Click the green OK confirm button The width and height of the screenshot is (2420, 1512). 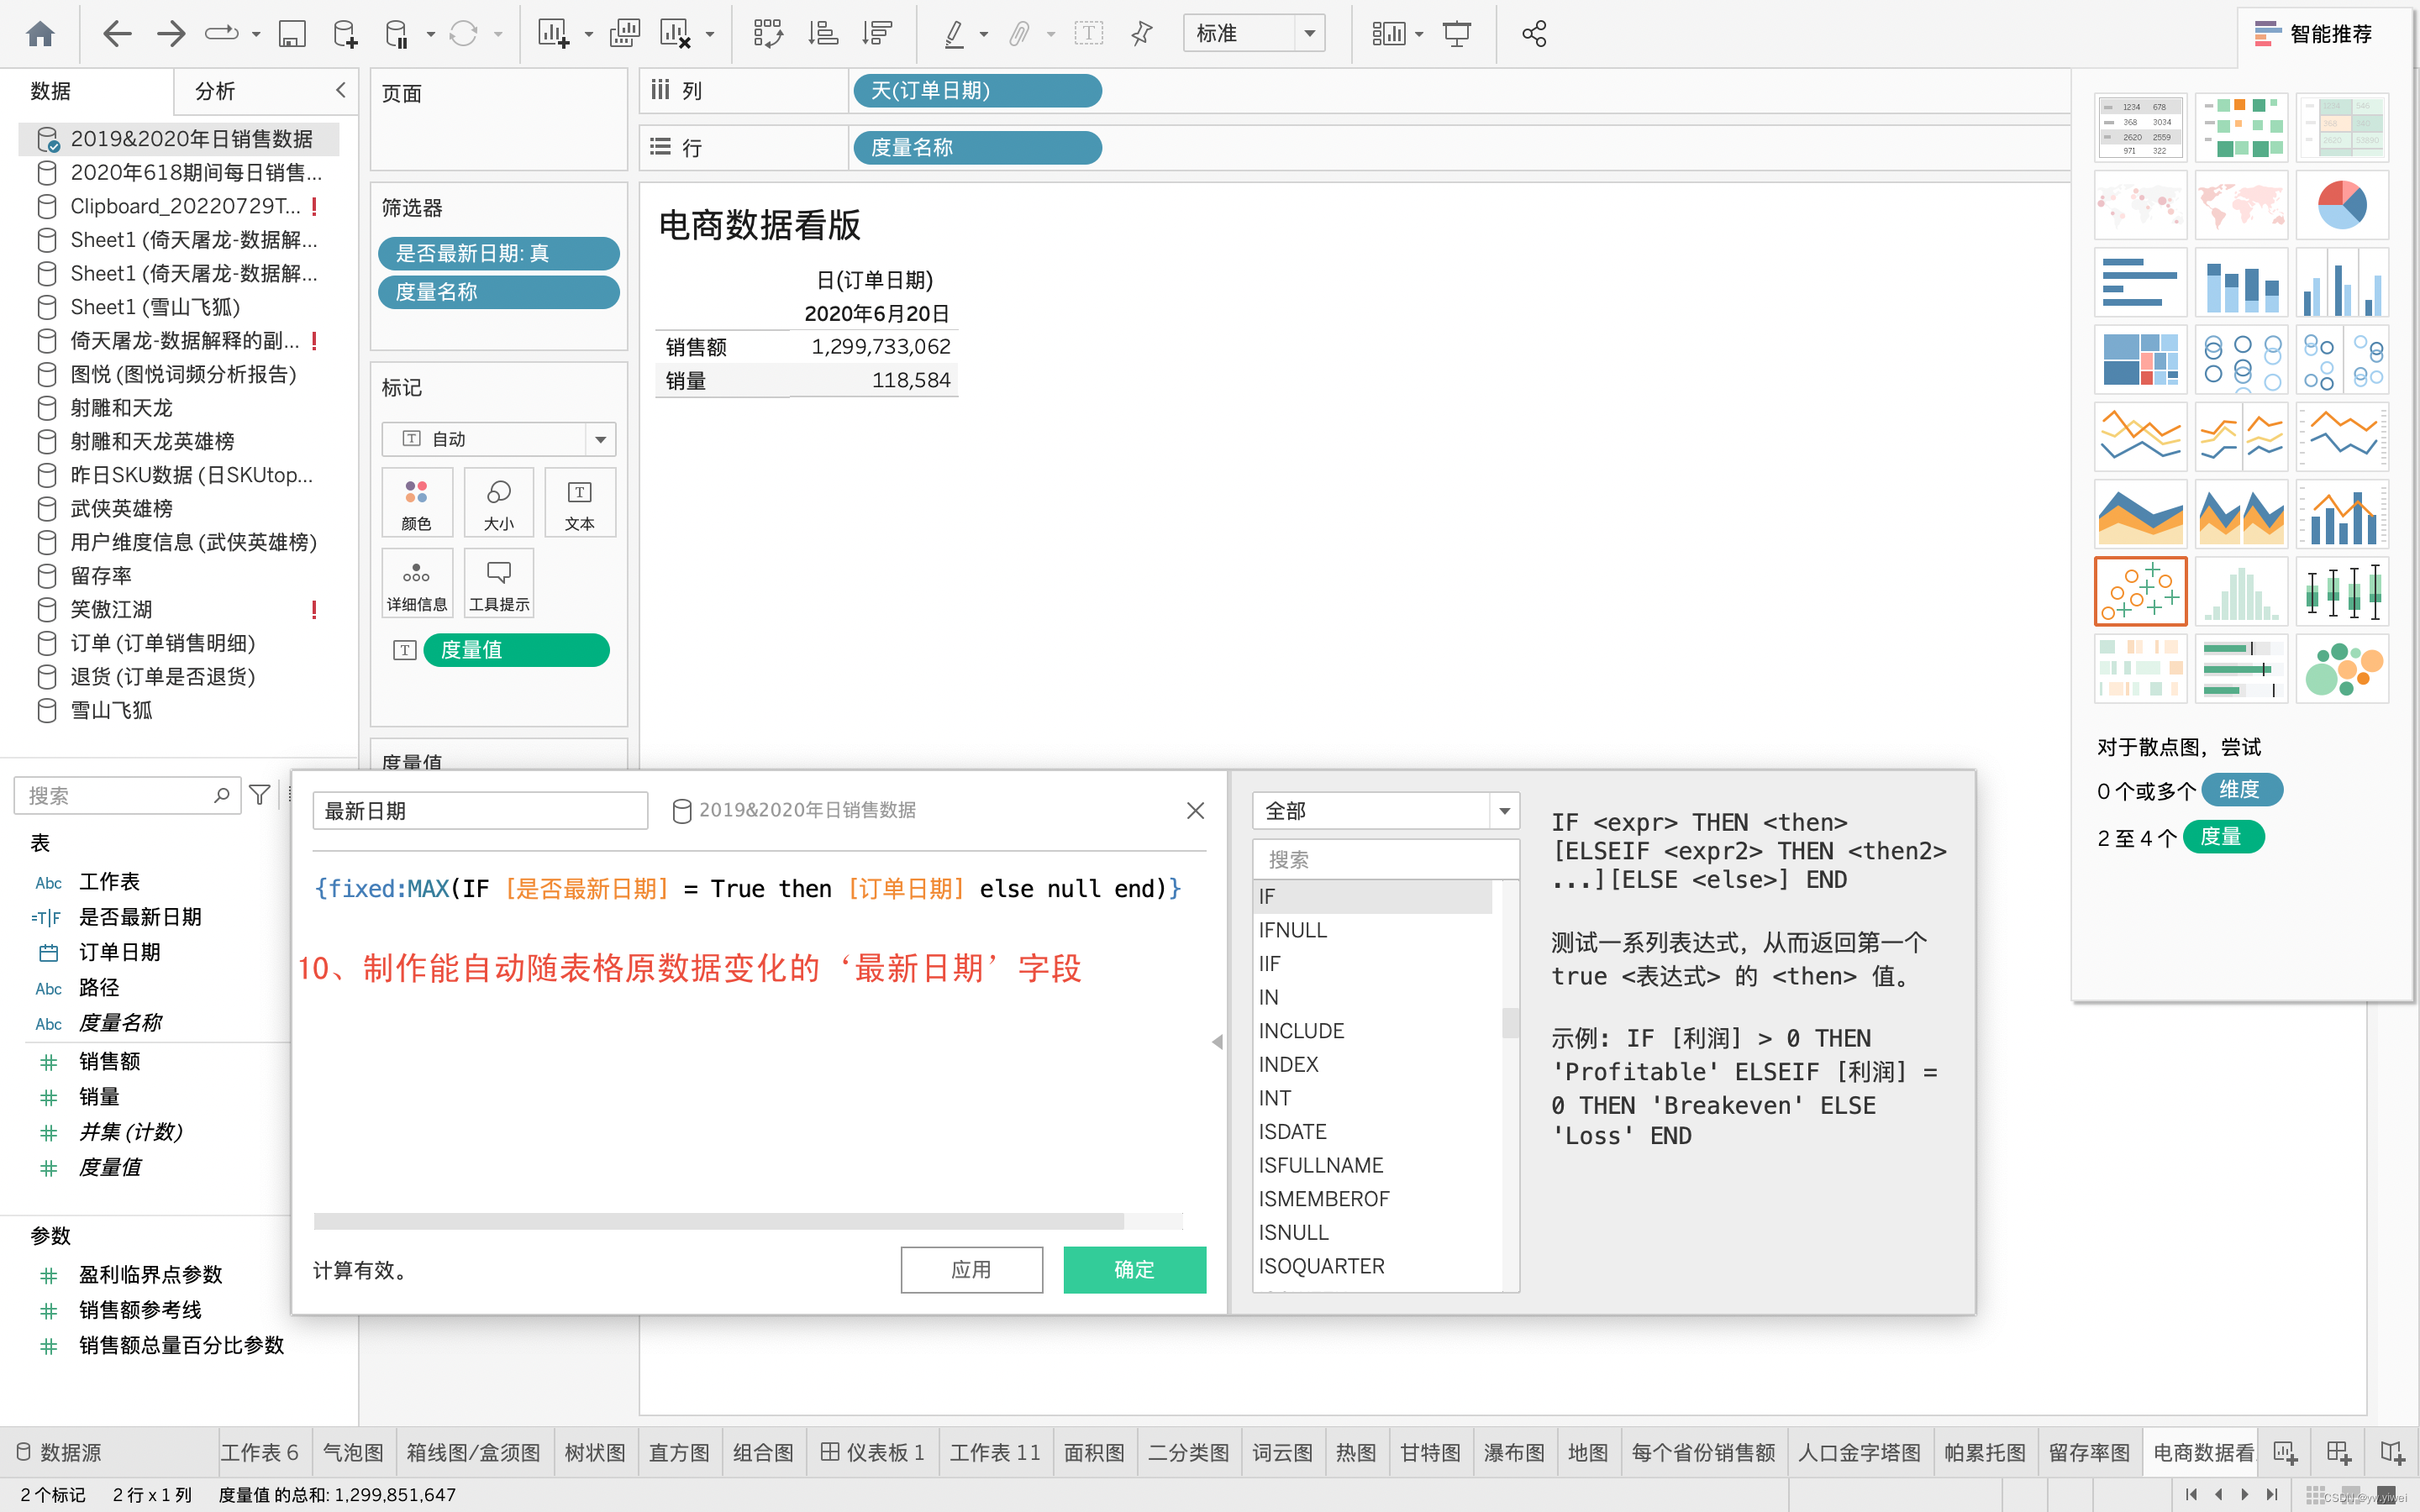tap(1134, 1269)
